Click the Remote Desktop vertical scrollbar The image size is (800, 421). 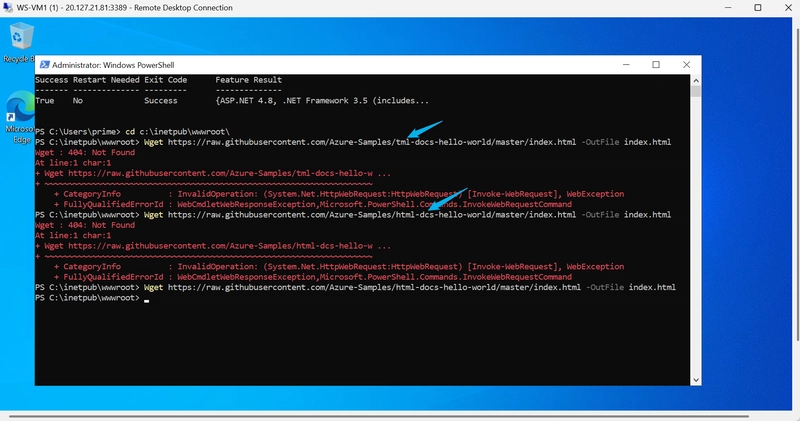click(796, 184)
